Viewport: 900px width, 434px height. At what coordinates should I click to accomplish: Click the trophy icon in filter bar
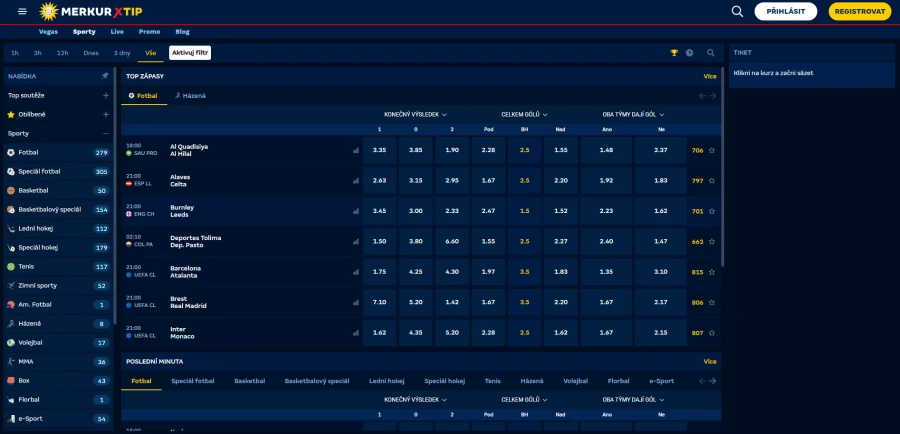[x=674, y=53]
